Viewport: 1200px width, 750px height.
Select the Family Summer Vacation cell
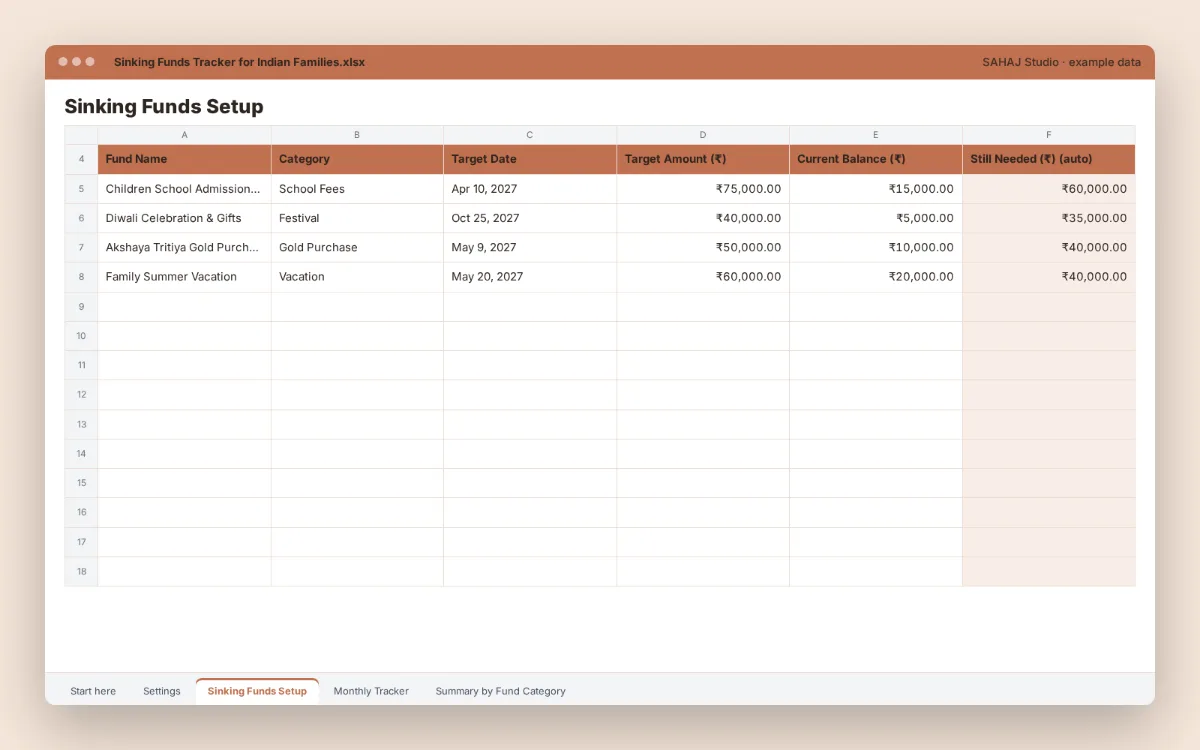pos(184,277)
